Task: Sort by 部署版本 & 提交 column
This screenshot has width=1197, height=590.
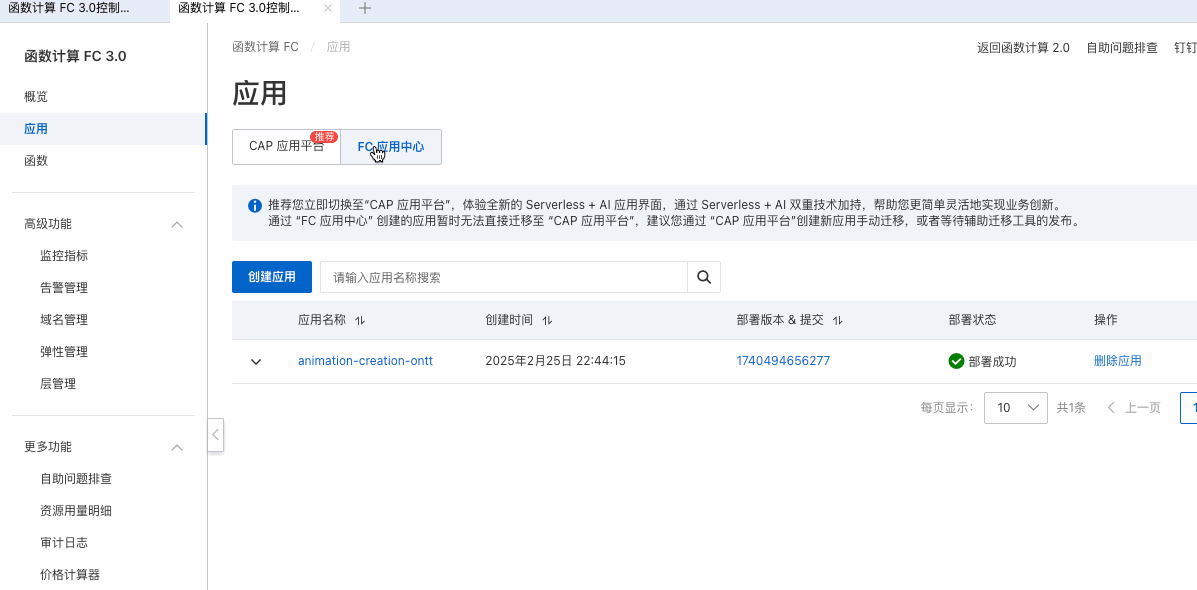Action: pyautogui.click(x=837, y=321)
